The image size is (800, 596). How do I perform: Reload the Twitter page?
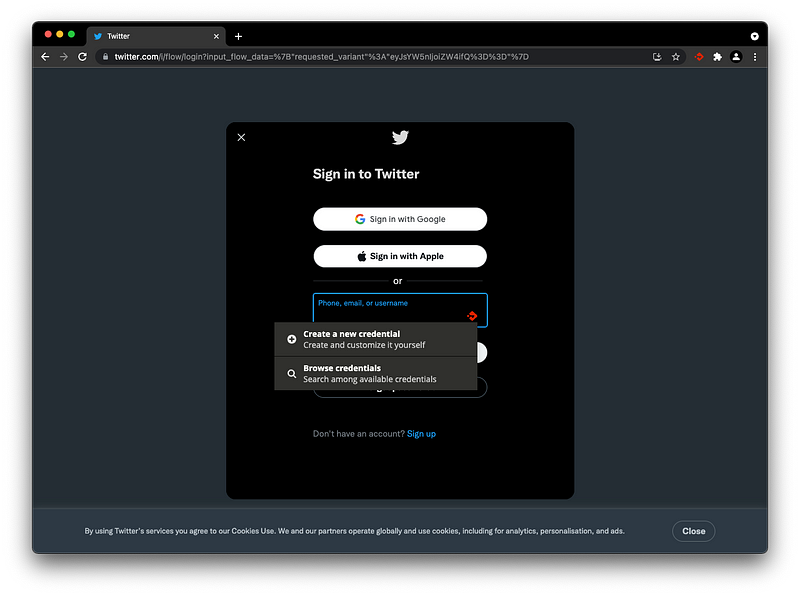click(82, 57)
